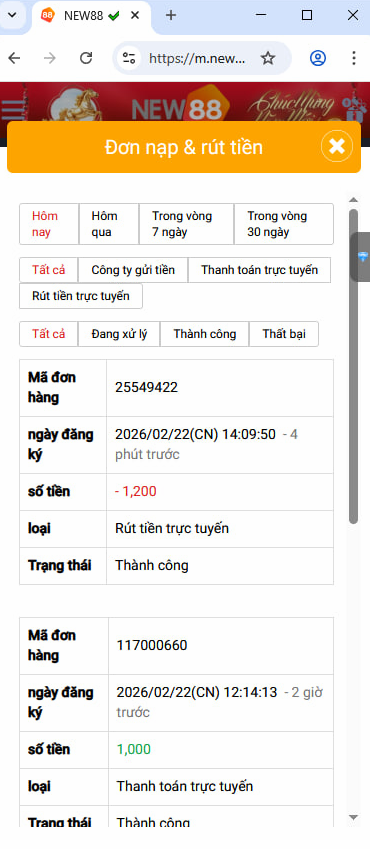
Task: Go back to previous page
Action: (14, 58)
